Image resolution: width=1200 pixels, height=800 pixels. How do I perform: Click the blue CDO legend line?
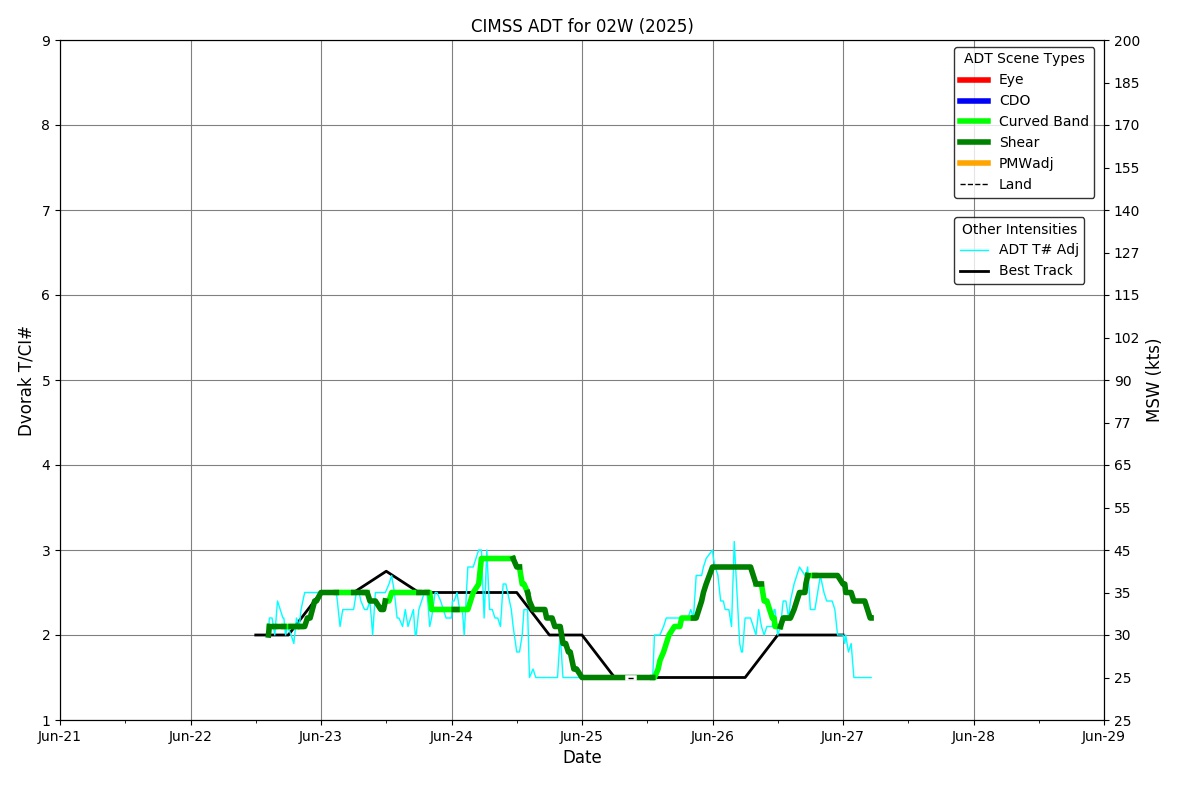(x=973, y=101)
